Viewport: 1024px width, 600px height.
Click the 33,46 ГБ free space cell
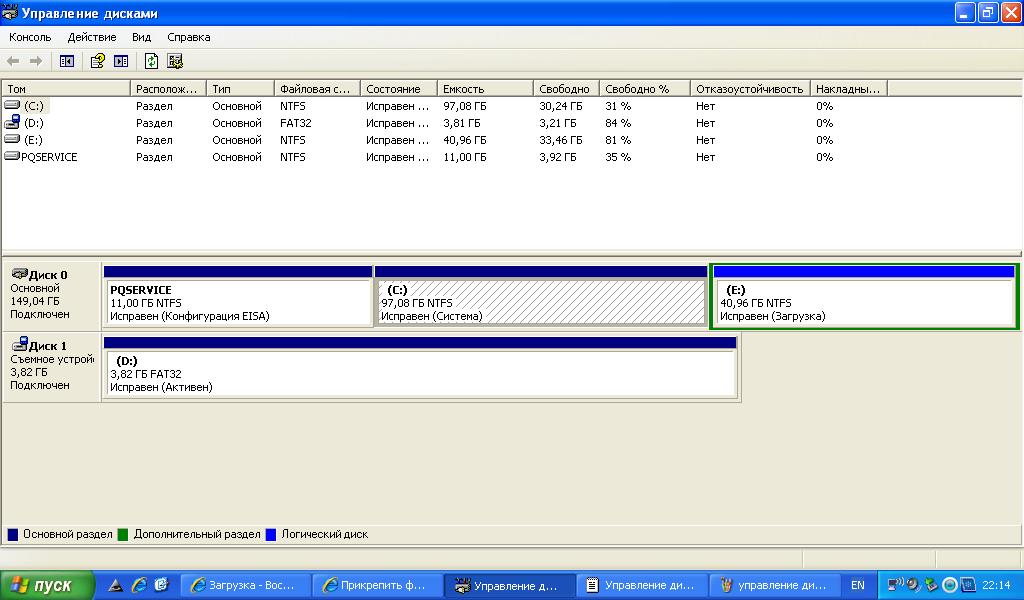[561, 140]
